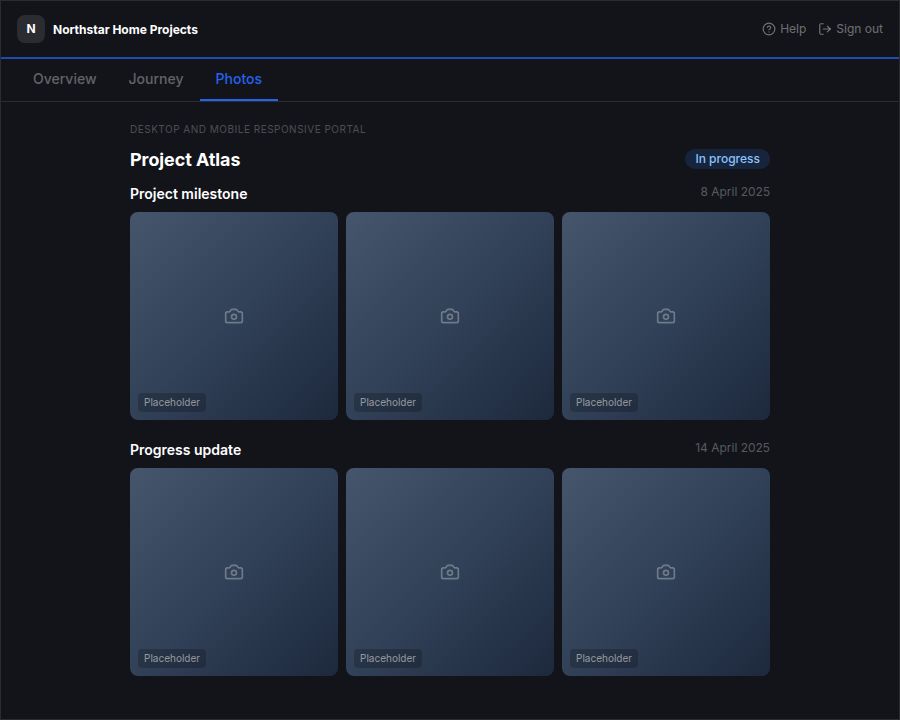
Task: Click the Project milestone section title
Action: coord(188,194)
